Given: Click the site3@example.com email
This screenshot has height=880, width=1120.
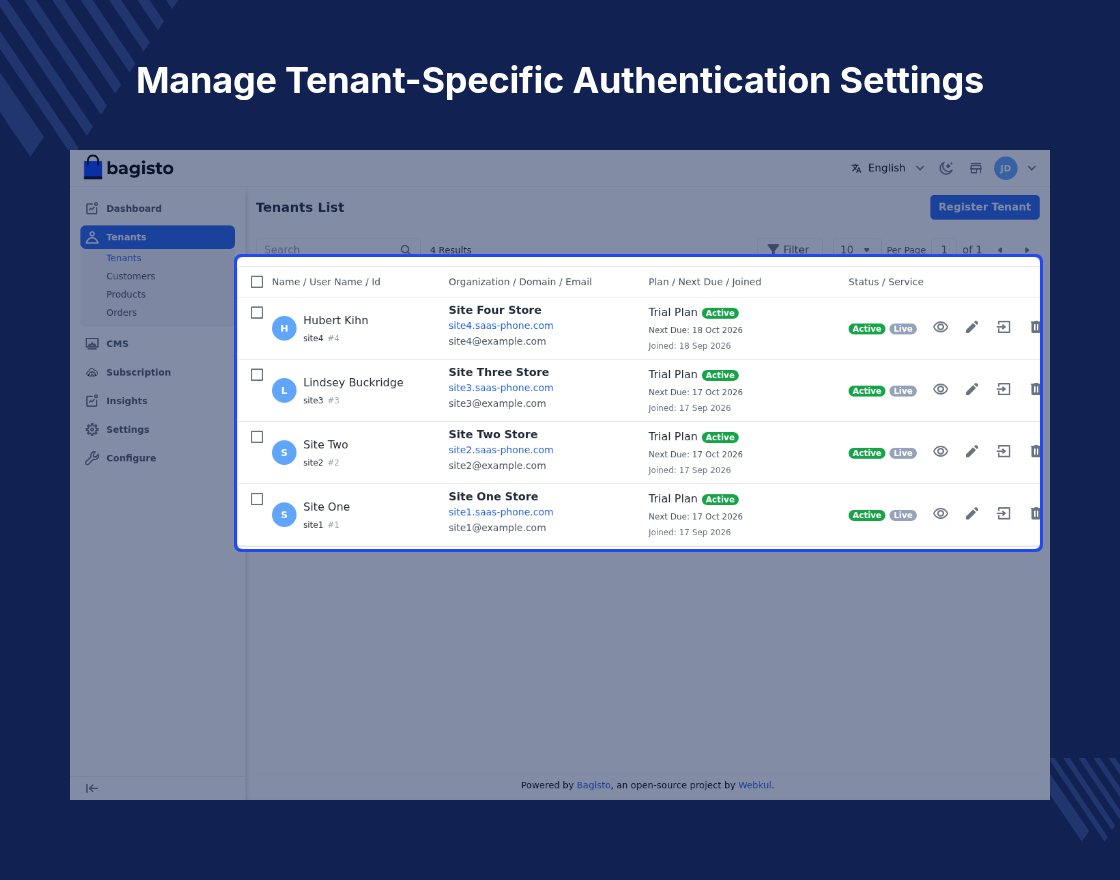Looking at the screenshot, I should (x=497, y=404).
